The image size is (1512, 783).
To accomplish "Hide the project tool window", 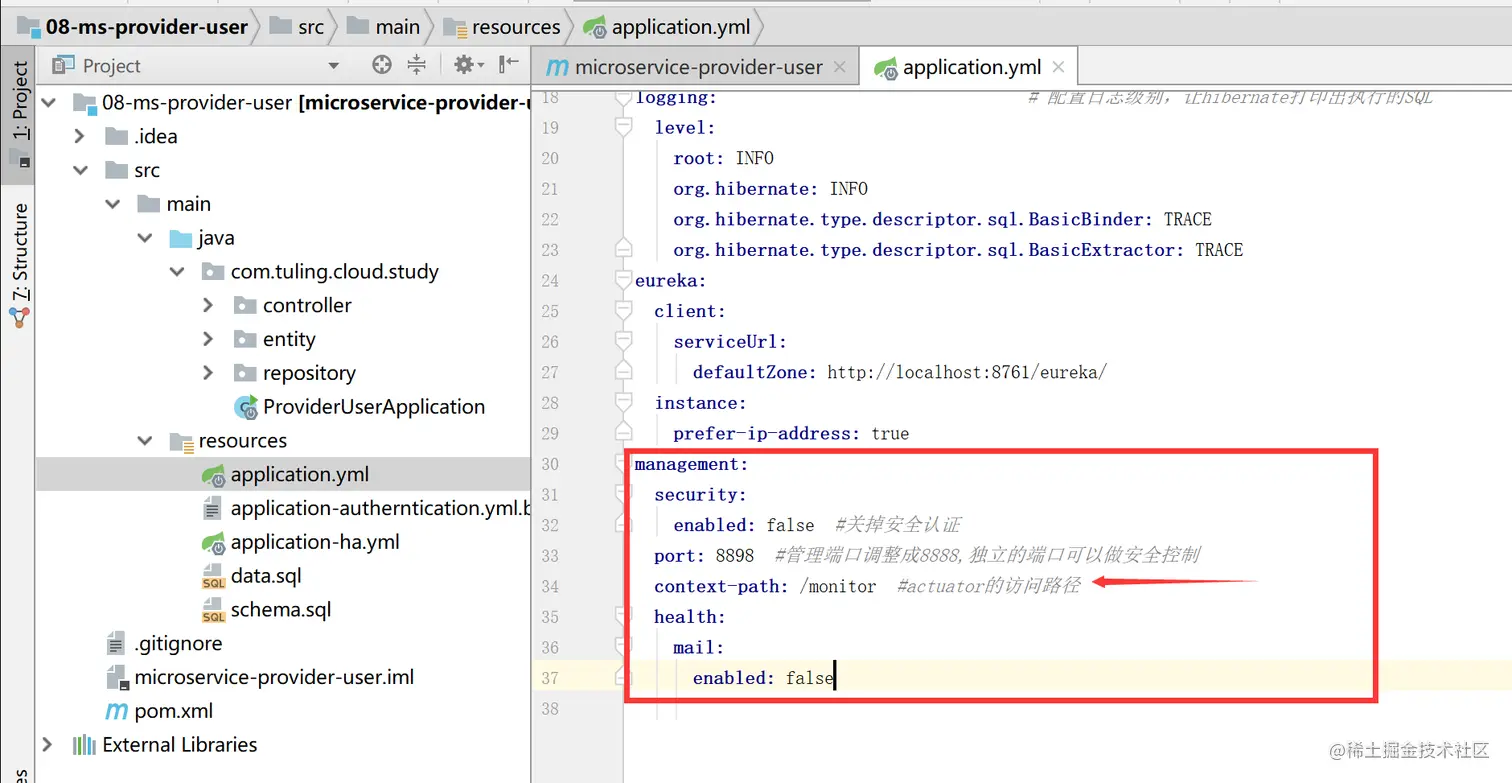I will tap(509, 65).
